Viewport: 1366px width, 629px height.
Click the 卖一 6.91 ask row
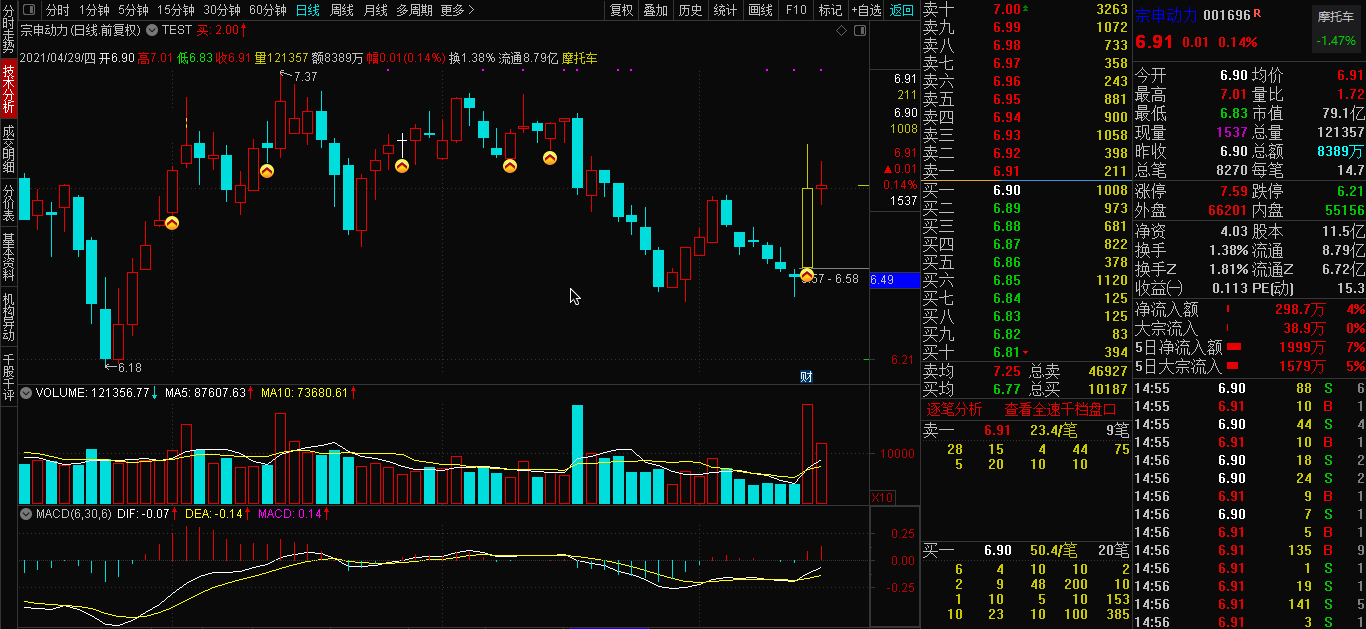tap(1025, 172)
